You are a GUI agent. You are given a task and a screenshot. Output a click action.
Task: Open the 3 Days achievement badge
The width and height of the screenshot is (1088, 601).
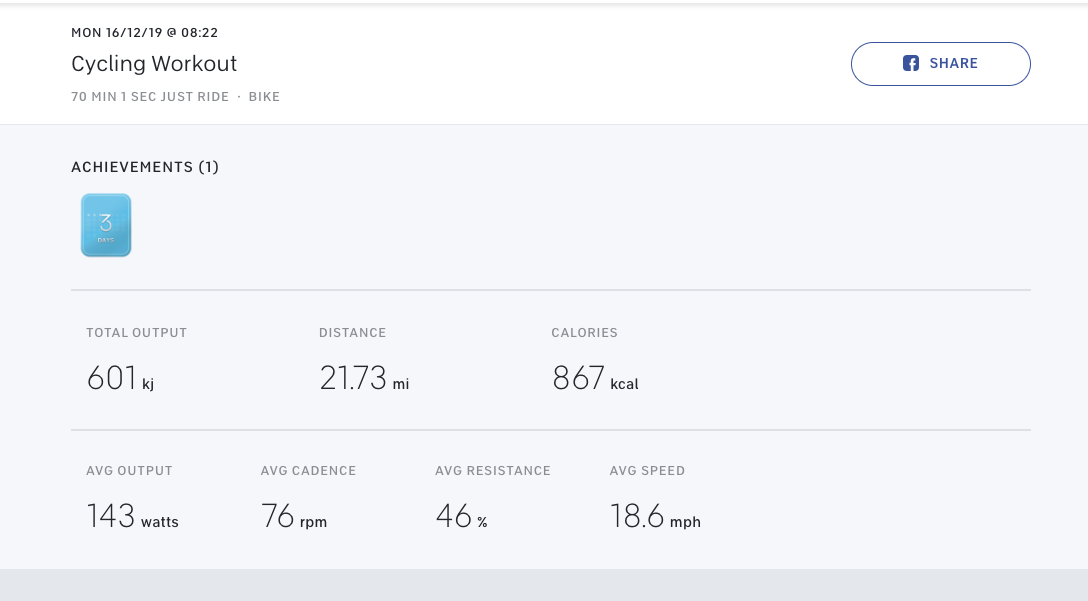pyautogui.click(x=106, y=225)
